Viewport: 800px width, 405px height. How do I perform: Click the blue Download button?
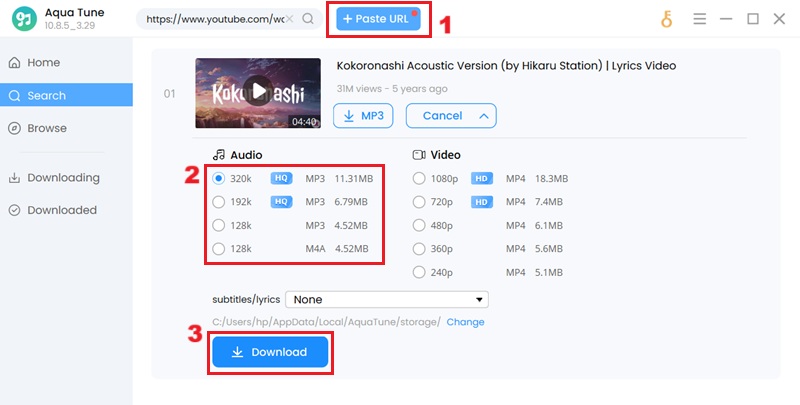[270, 352]
